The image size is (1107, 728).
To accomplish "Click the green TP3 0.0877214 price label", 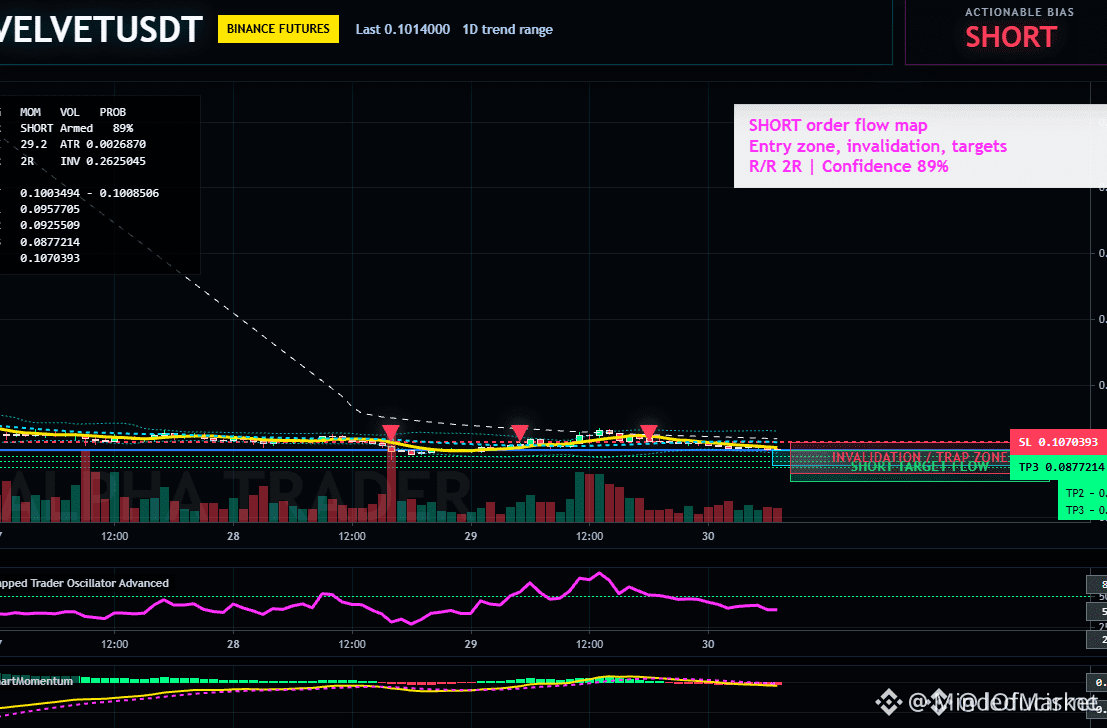I will pos(1058,467).
